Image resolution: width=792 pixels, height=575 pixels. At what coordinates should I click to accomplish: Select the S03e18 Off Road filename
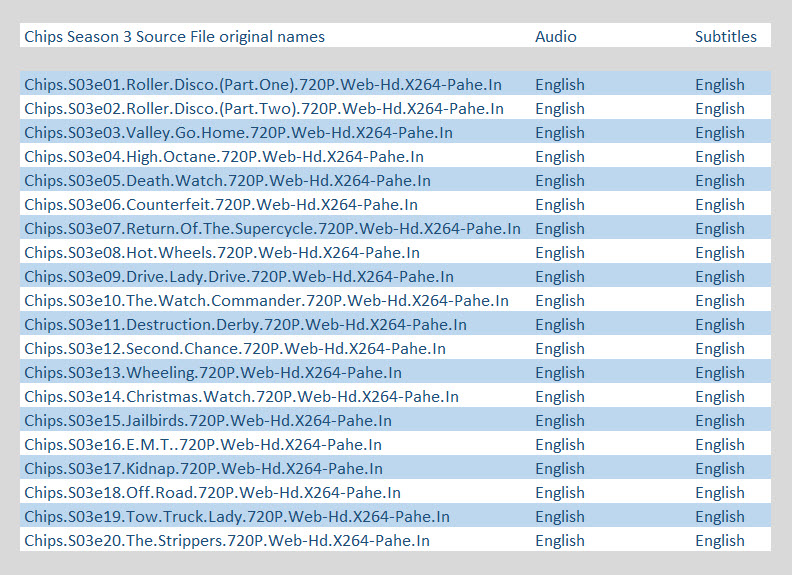[x=212, y=493]
